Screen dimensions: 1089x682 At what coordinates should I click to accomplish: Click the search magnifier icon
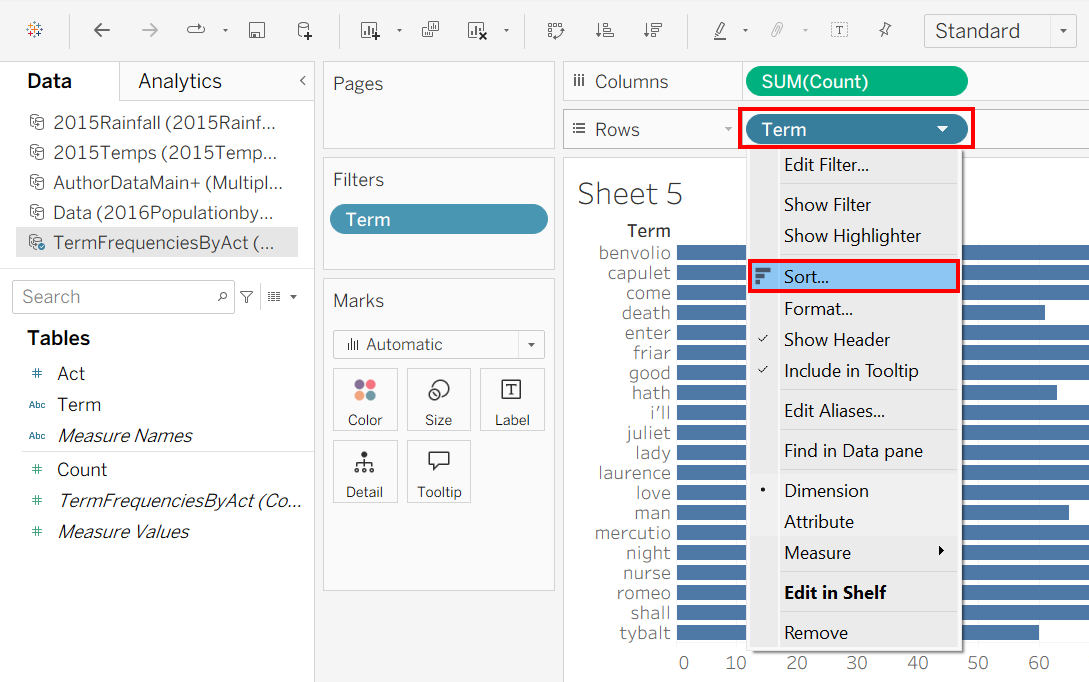222,297
